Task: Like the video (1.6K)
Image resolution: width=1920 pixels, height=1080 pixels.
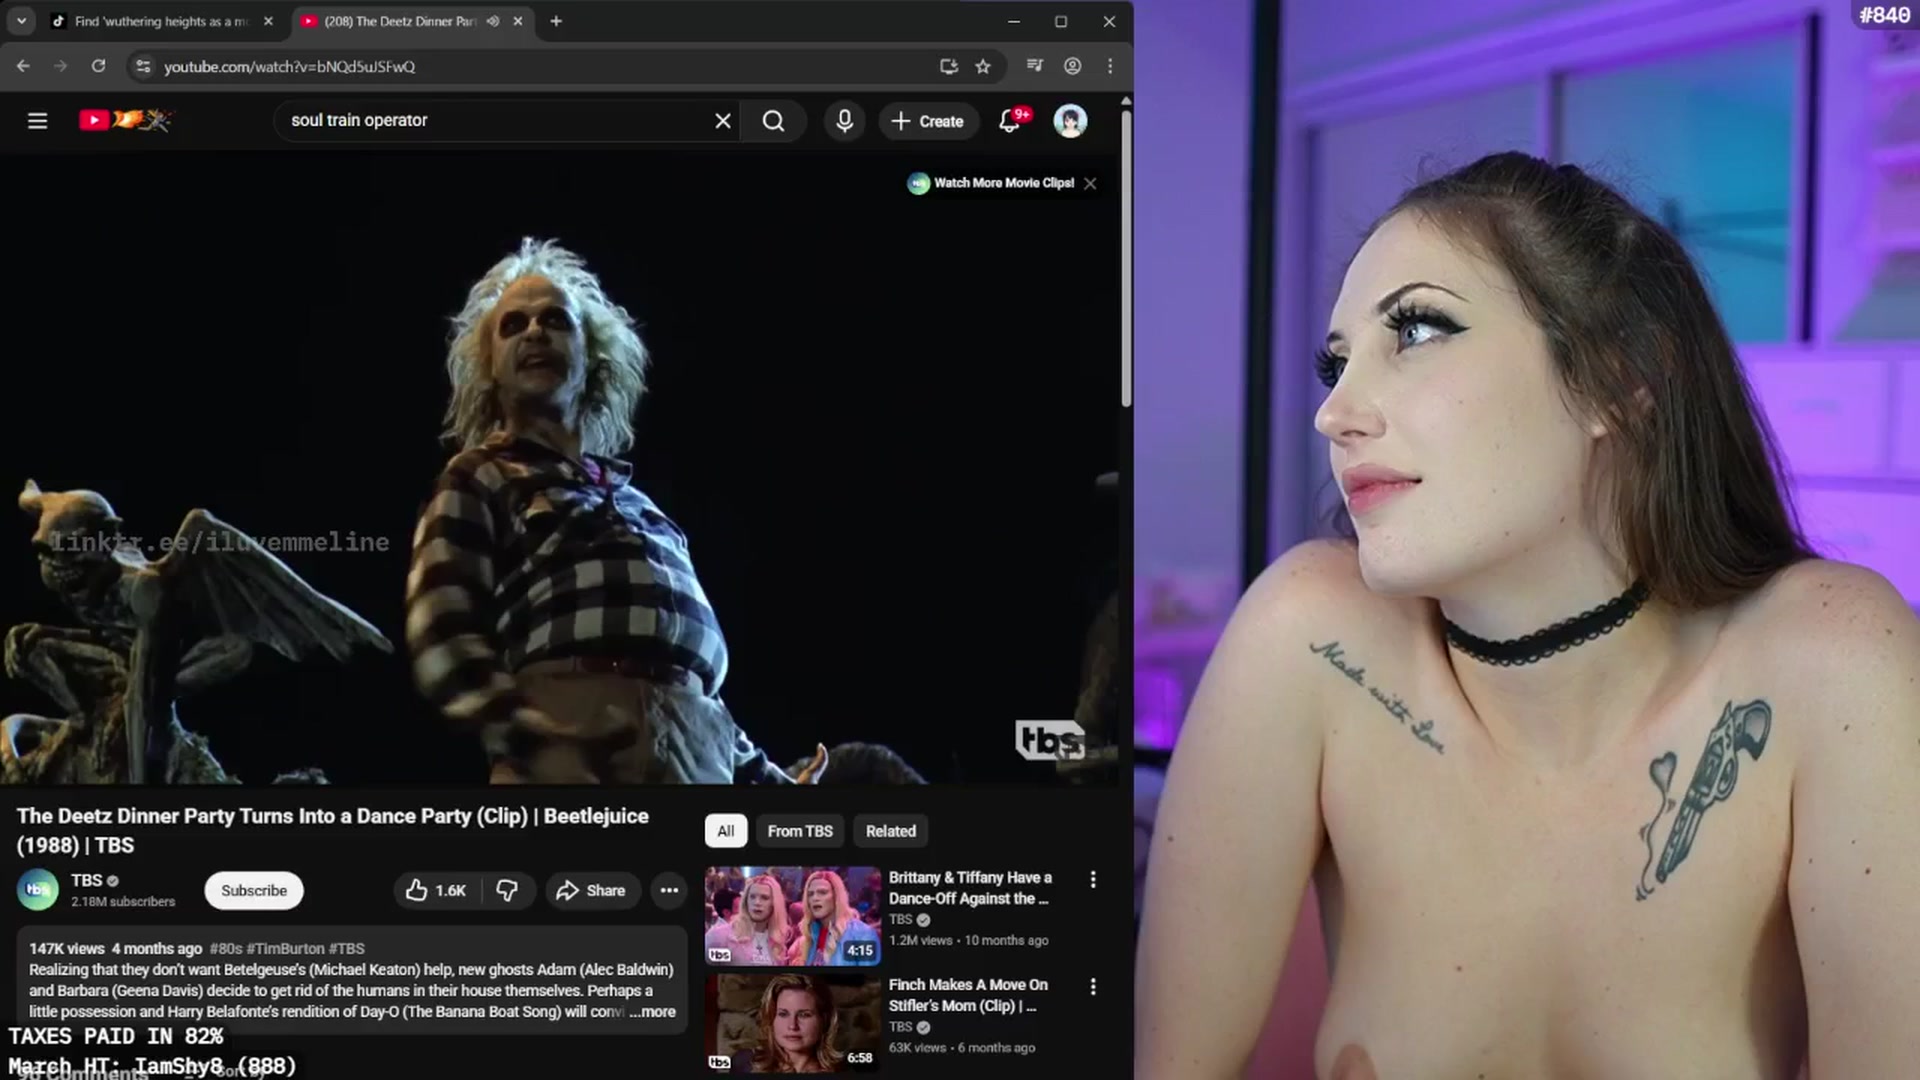Action: coord(437,890)
